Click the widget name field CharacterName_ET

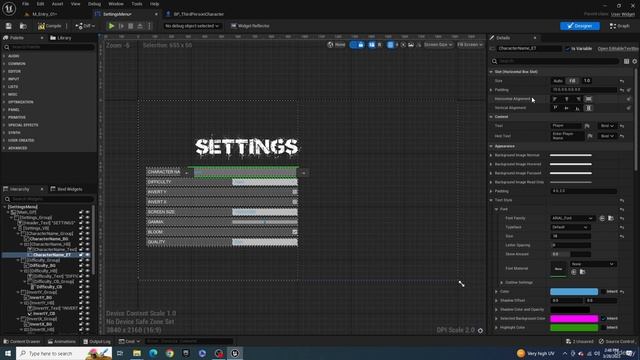(x=529, y=48)
